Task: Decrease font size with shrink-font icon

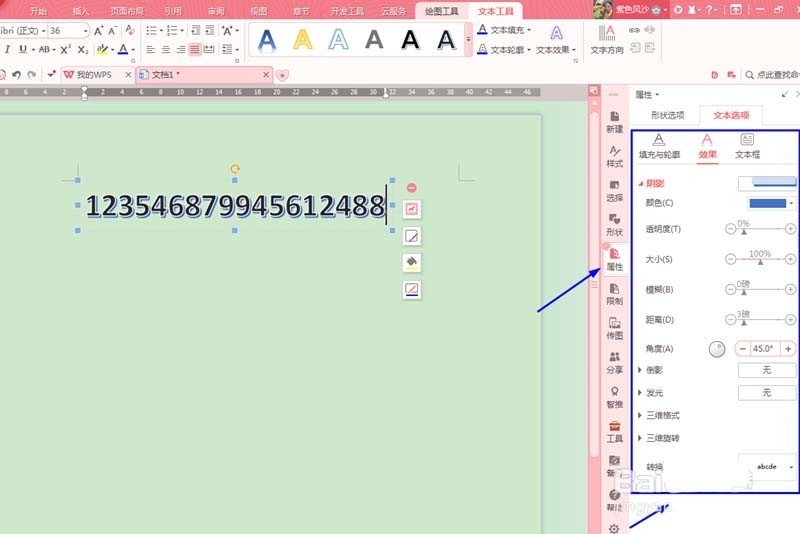Action: (x=113, y=31)
